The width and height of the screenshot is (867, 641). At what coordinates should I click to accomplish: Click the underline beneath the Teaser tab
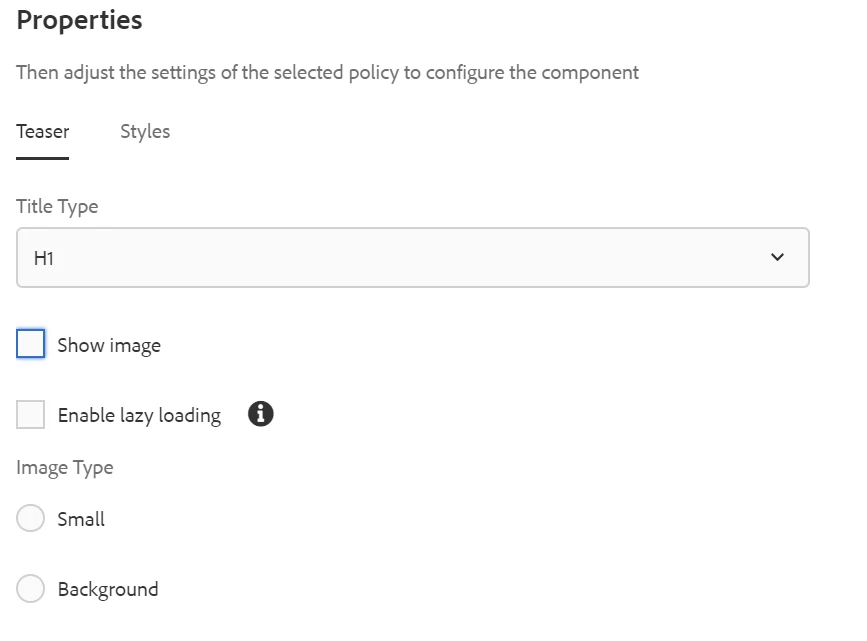(43, 158)
